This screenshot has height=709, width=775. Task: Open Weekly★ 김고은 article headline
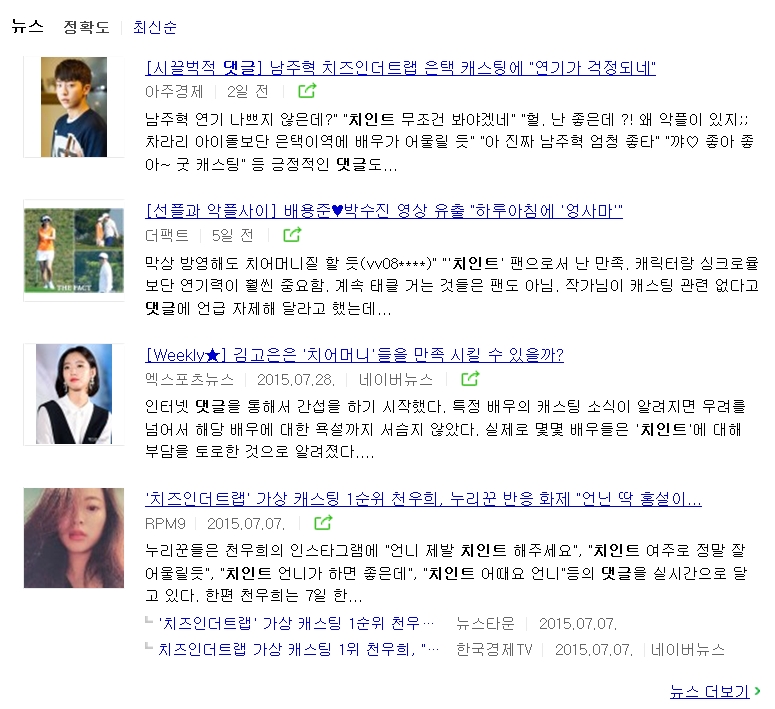tap(354, 354)
